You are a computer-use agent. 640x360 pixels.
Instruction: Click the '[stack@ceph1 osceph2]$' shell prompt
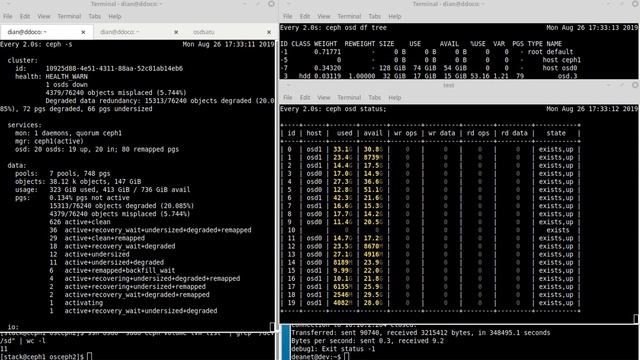[x=42, y=357]
